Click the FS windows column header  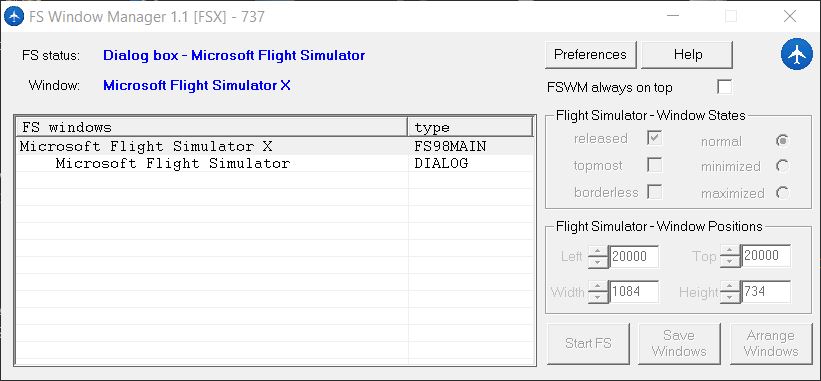click(x=212, y=128)
